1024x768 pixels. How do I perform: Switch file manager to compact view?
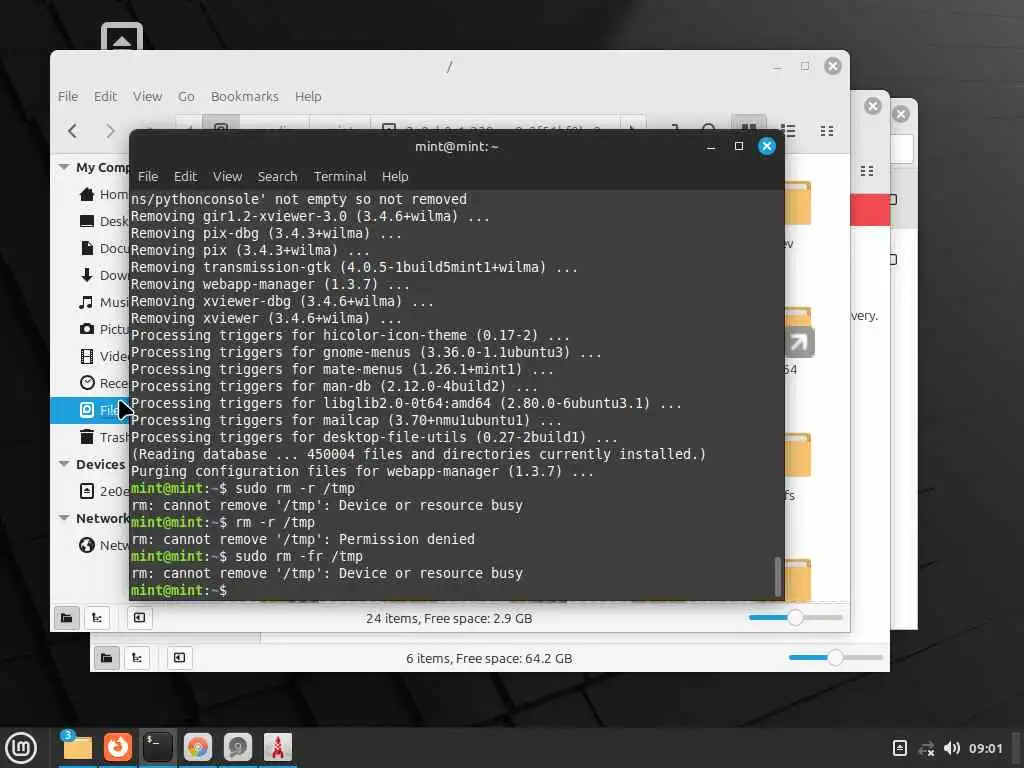827,131
